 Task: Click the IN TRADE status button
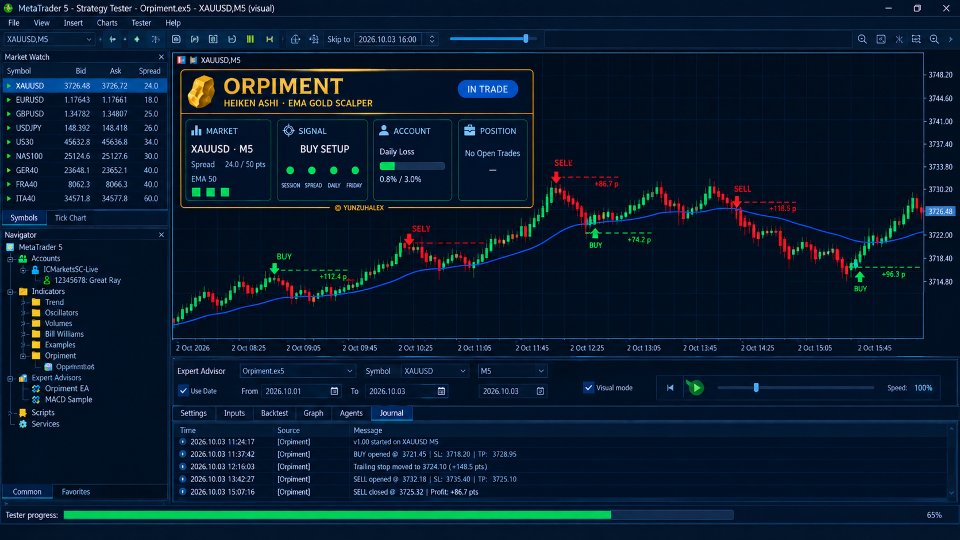[488, 89]
